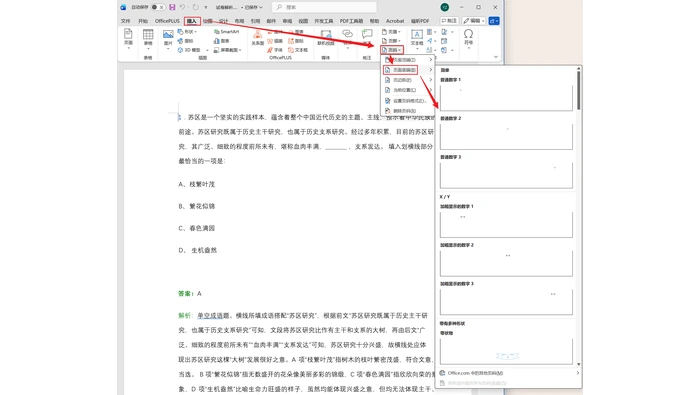Select the 插入 ribbon tab
Image resolution: width=700 pixels, height=395 pixels.
coord(192,21)
